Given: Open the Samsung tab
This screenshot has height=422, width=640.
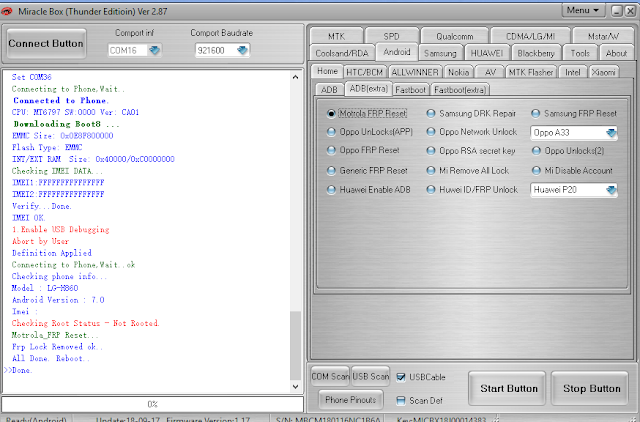Looking at the screenshot, I should click(x=440, y=53).
